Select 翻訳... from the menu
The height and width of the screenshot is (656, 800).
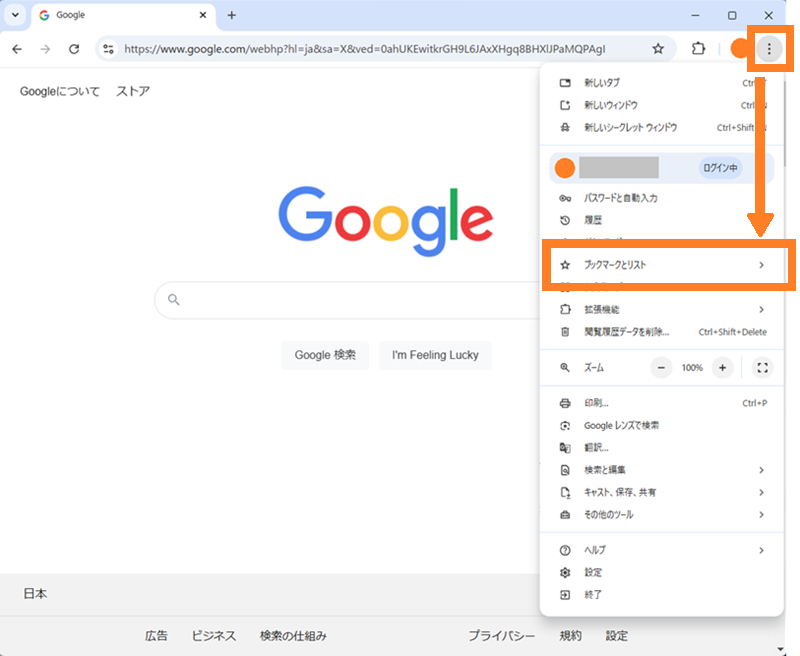click(x=662, y=448)
